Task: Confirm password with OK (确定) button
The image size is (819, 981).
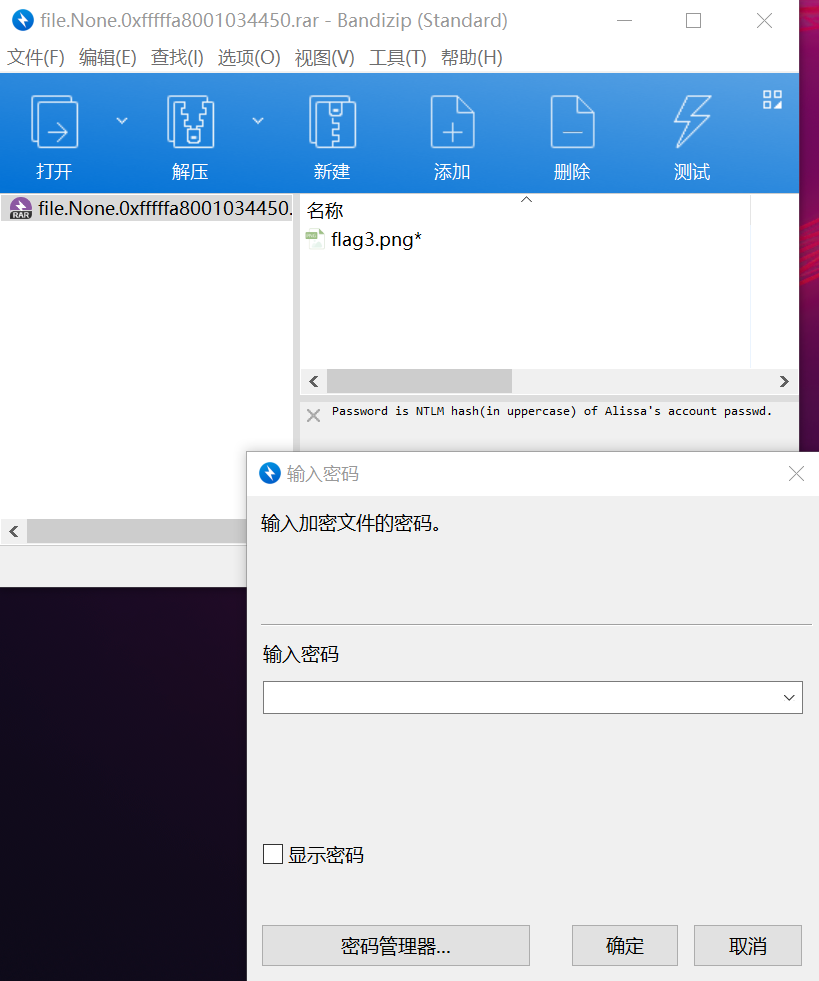Action: (624, 946)
